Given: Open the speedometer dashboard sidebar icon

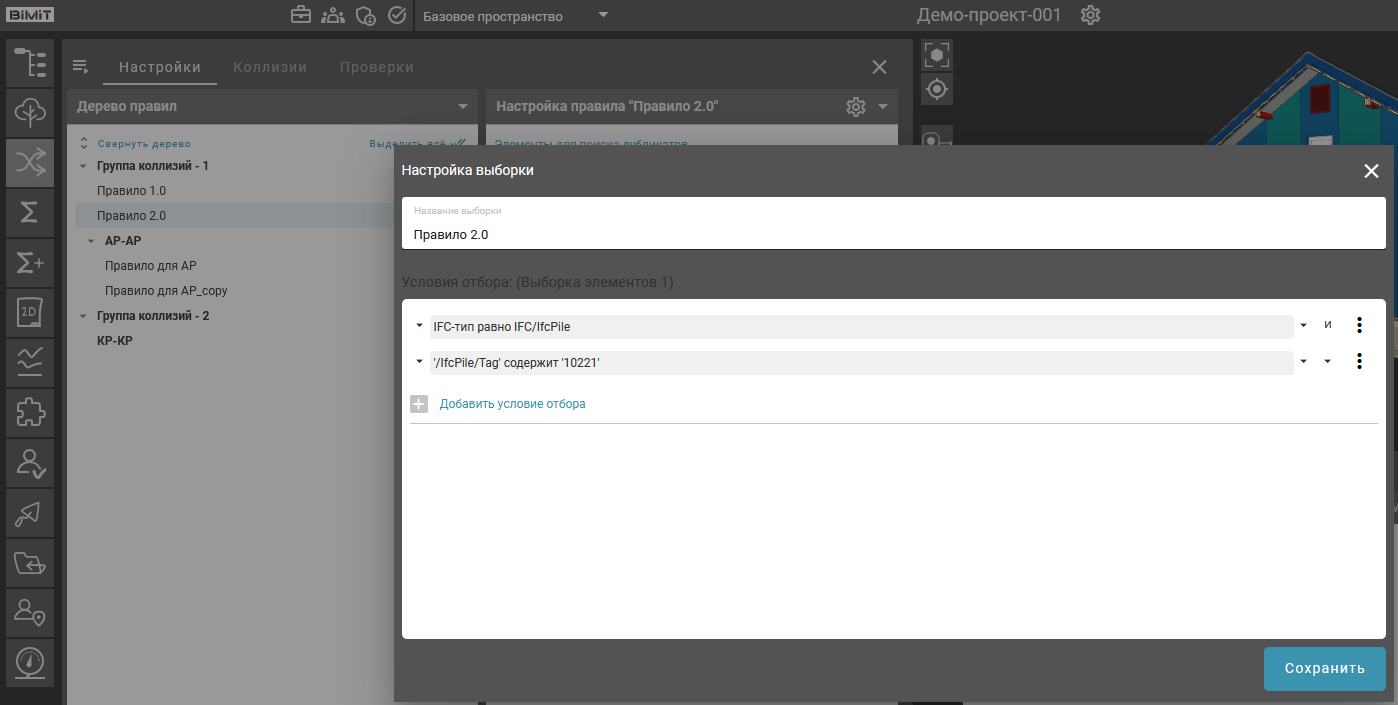Looking at the screenshot, I should (x=30, y=662).
